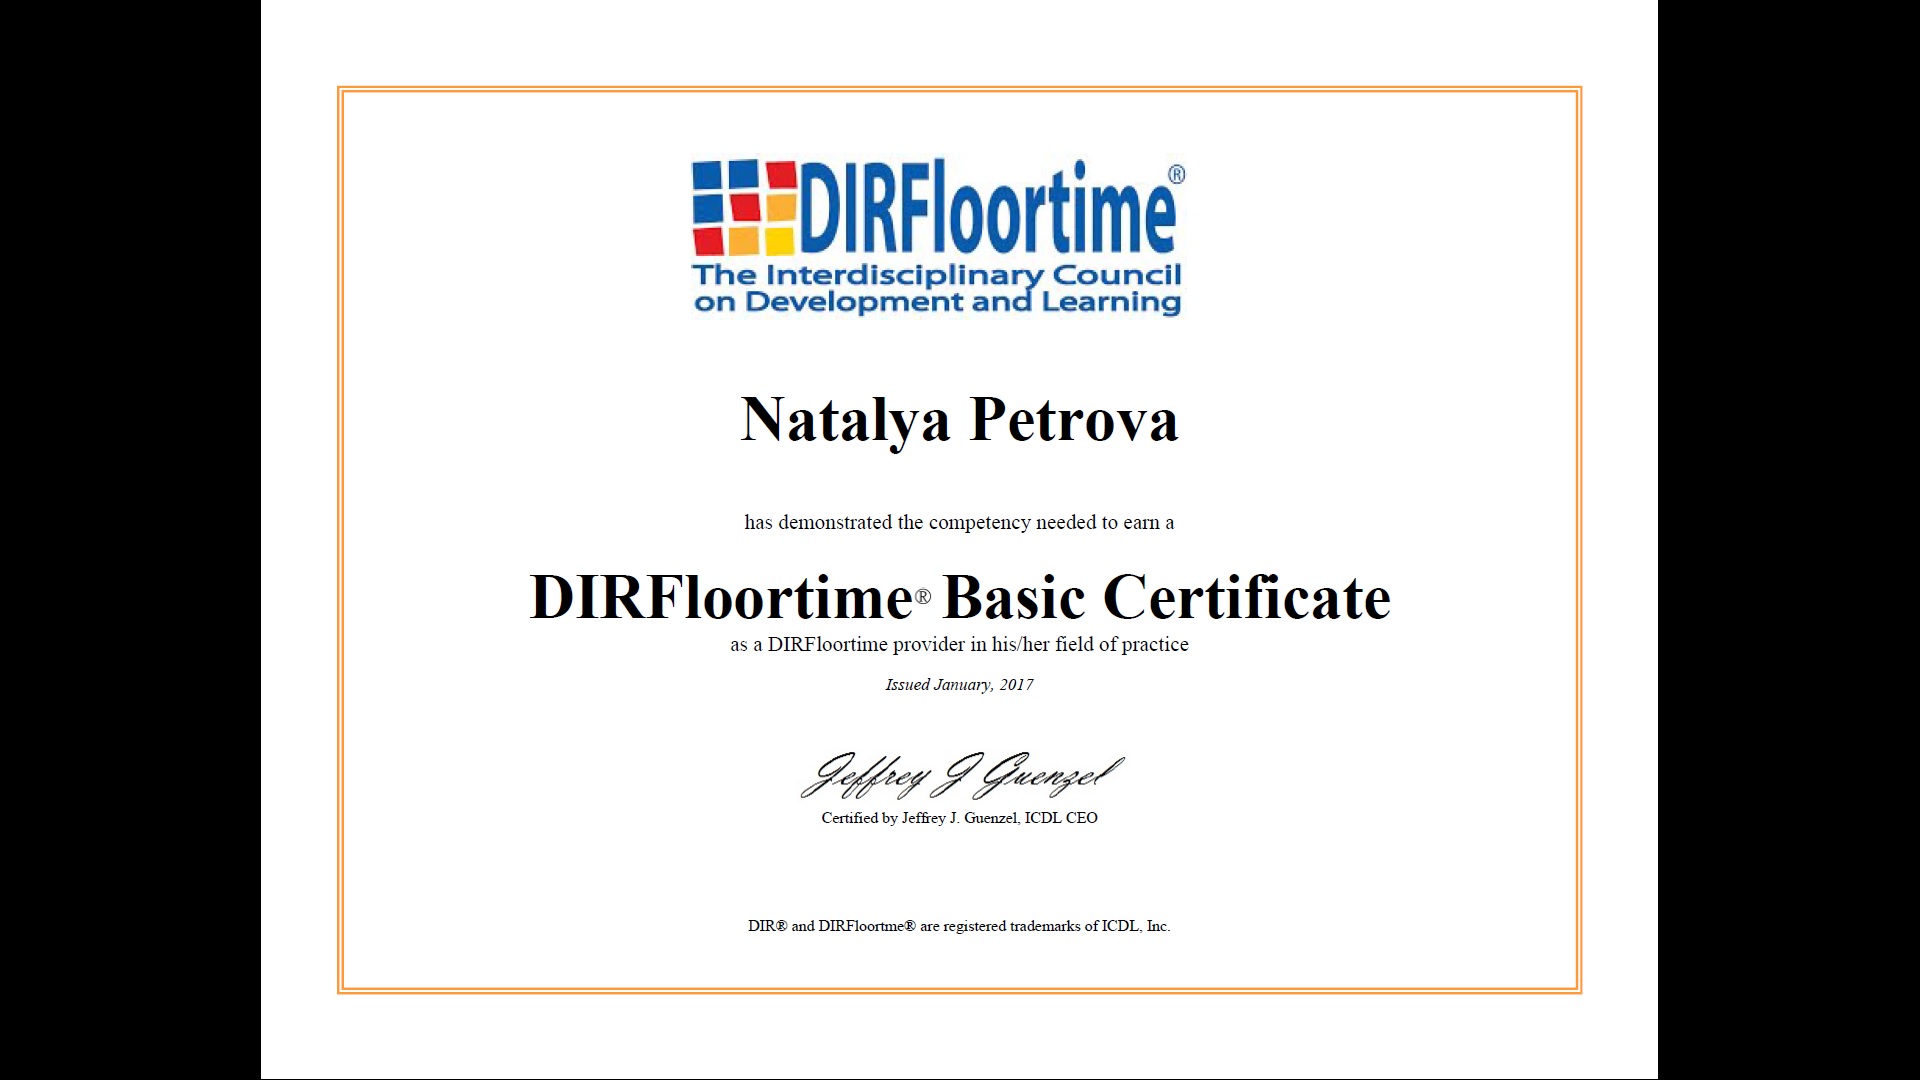Click the DIRFloortime colored squares logo icon
Screen dimensions: 1920x1080
click(x=744, y=208)
